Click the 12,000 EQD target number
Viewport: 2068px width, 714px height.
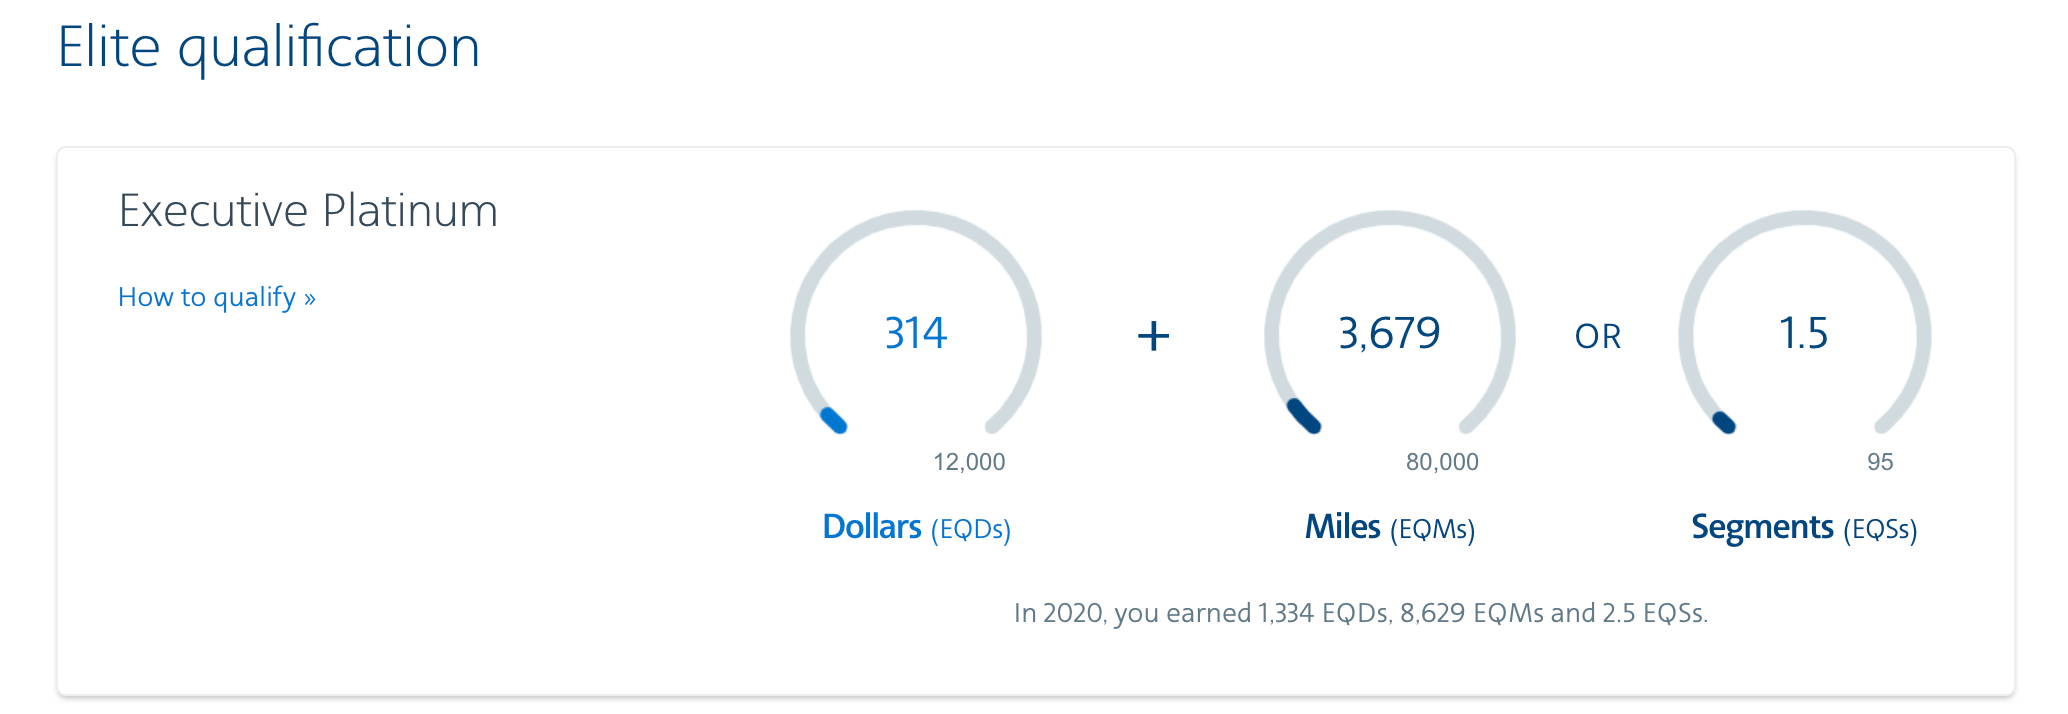[x=969, y=462]
